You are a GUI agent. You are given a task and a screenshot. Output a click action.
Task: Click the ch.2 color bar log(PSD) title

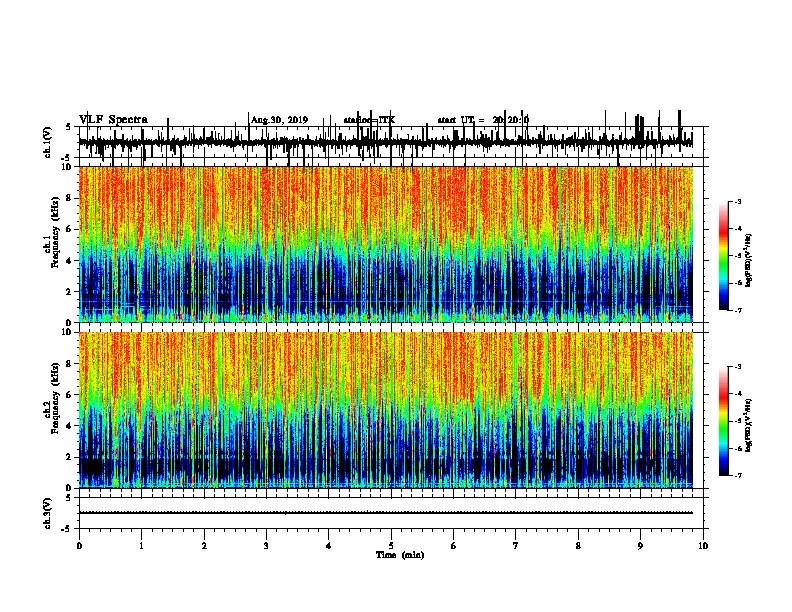point(748,425)
